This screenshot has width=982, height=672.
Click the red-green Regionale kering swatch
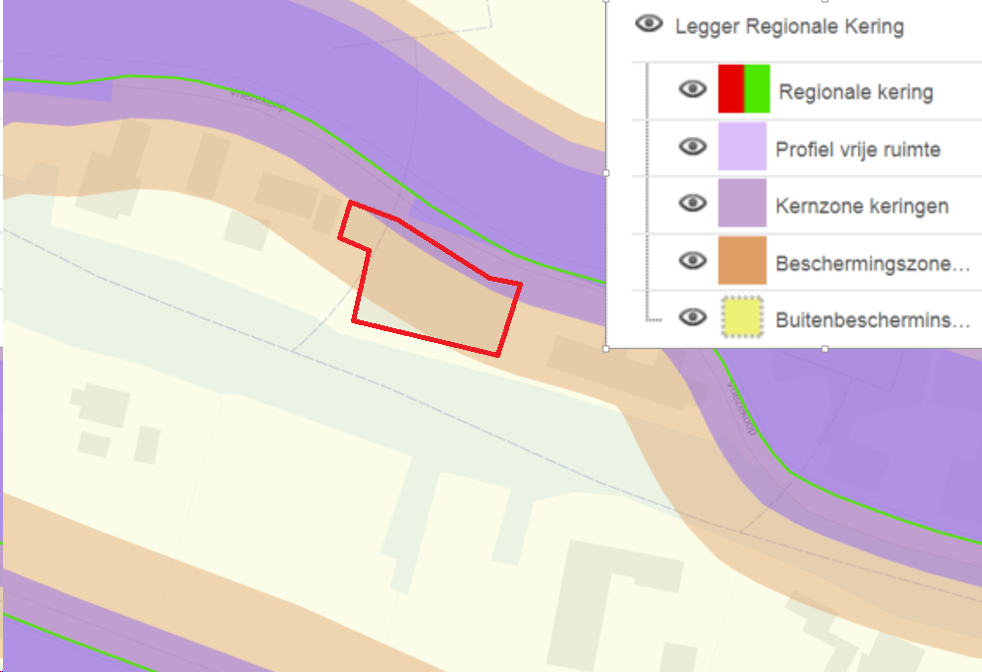[742, 89]
